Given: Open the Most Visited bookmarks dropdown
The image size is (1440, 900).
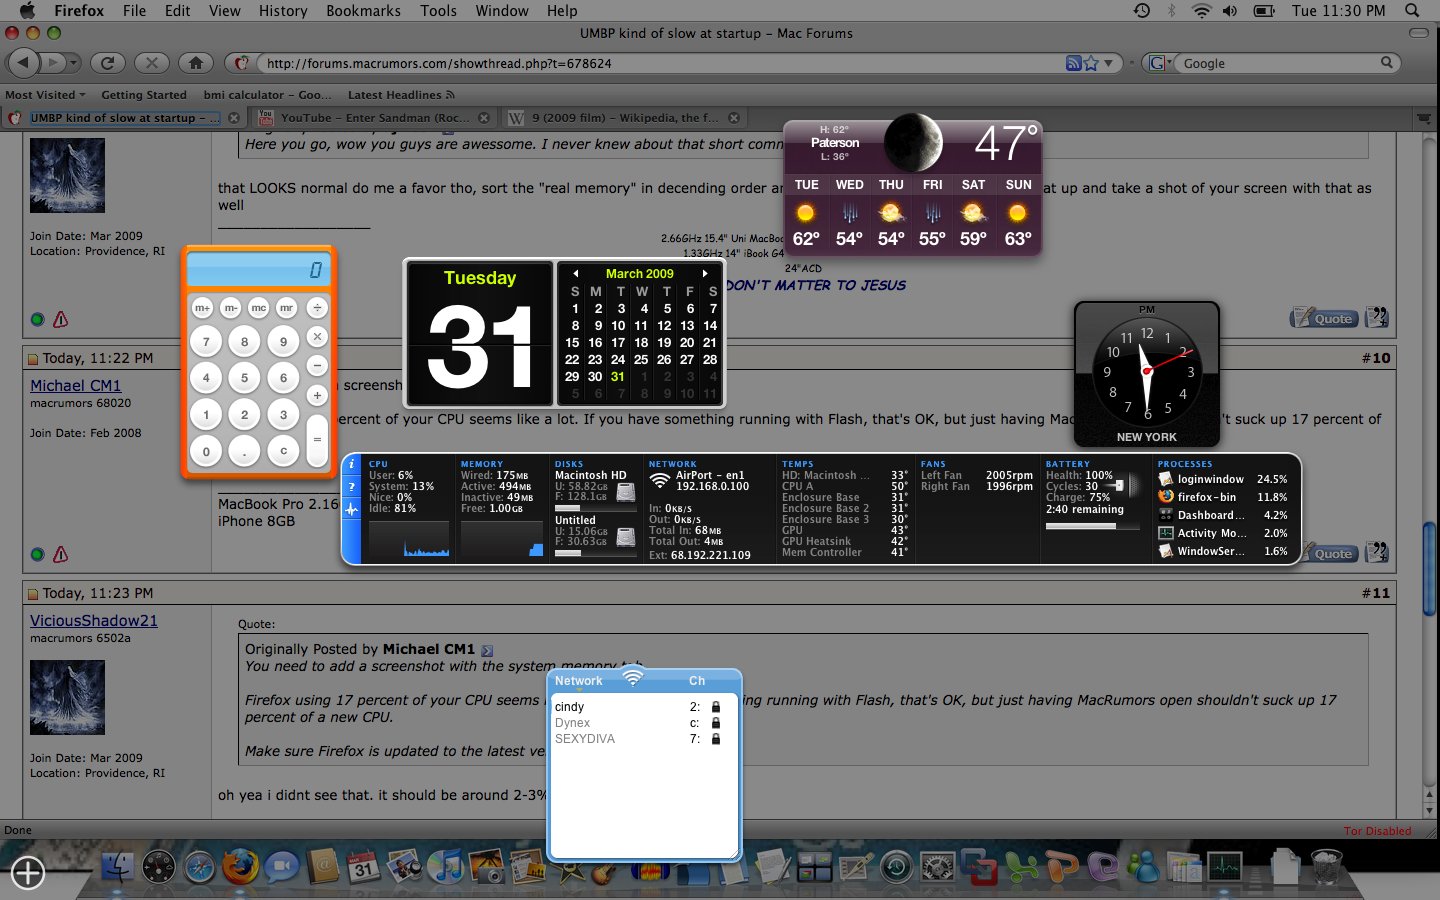Looking at the screenshot, I should (x=45, y=95).
